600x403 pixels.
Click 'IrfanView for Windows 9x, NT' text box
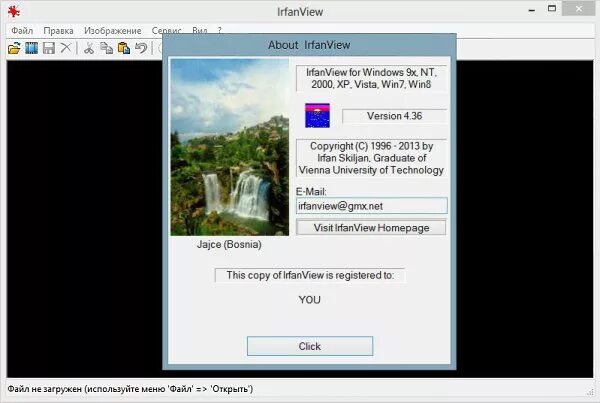tap(372, 78)
